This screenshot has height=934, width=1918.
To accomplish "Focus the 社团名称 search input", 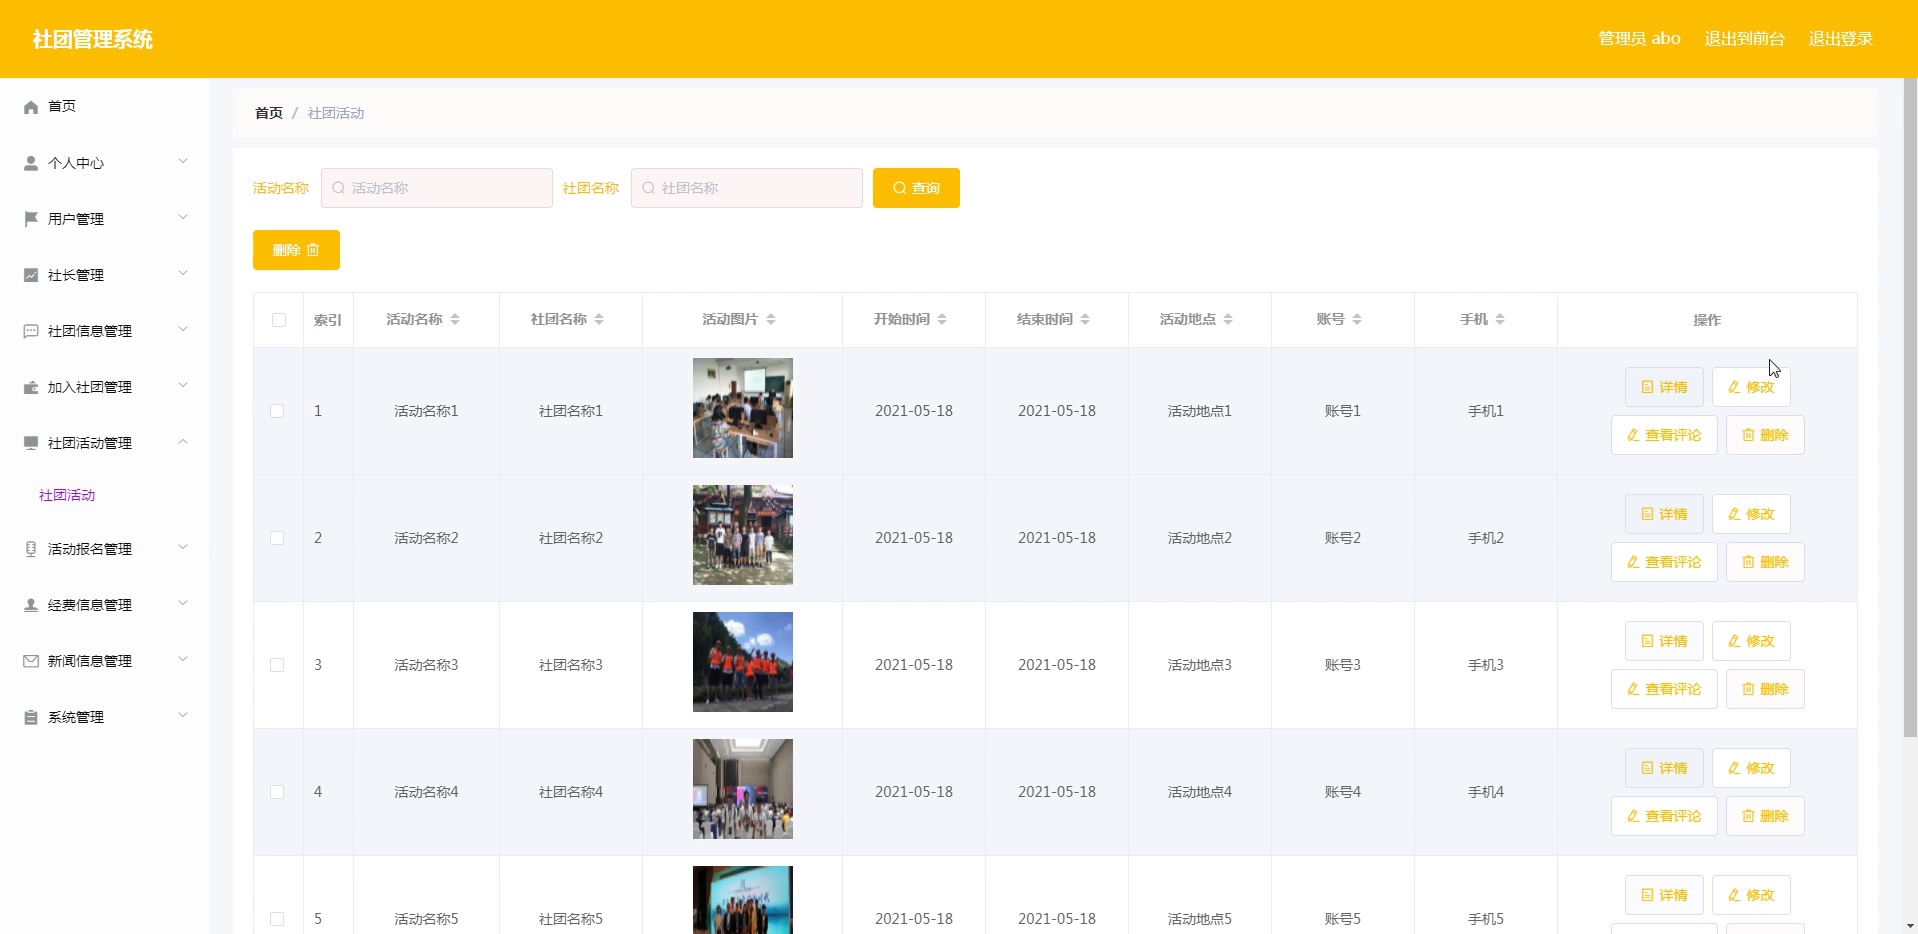I will (747, 188).
